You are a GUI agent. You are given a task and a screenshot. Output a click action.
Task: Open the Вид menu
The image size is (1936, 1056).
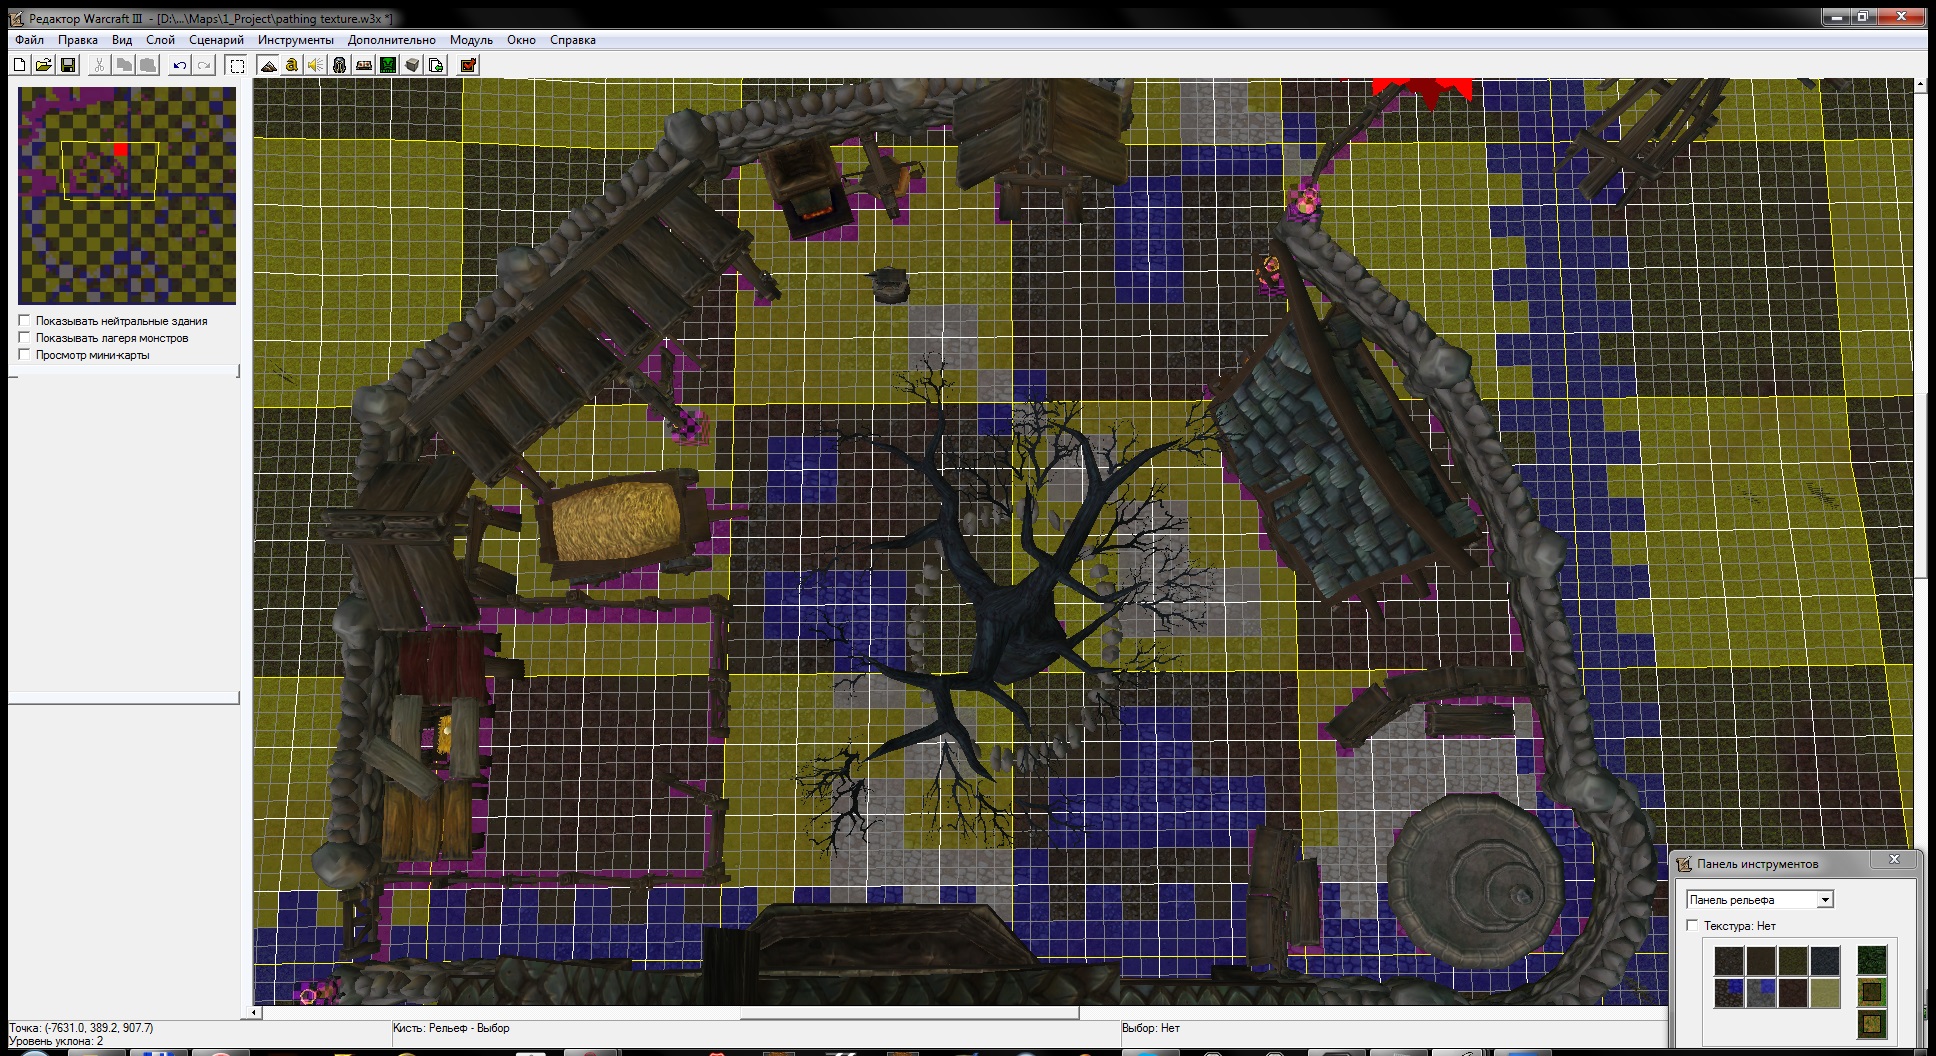point(122,40)
